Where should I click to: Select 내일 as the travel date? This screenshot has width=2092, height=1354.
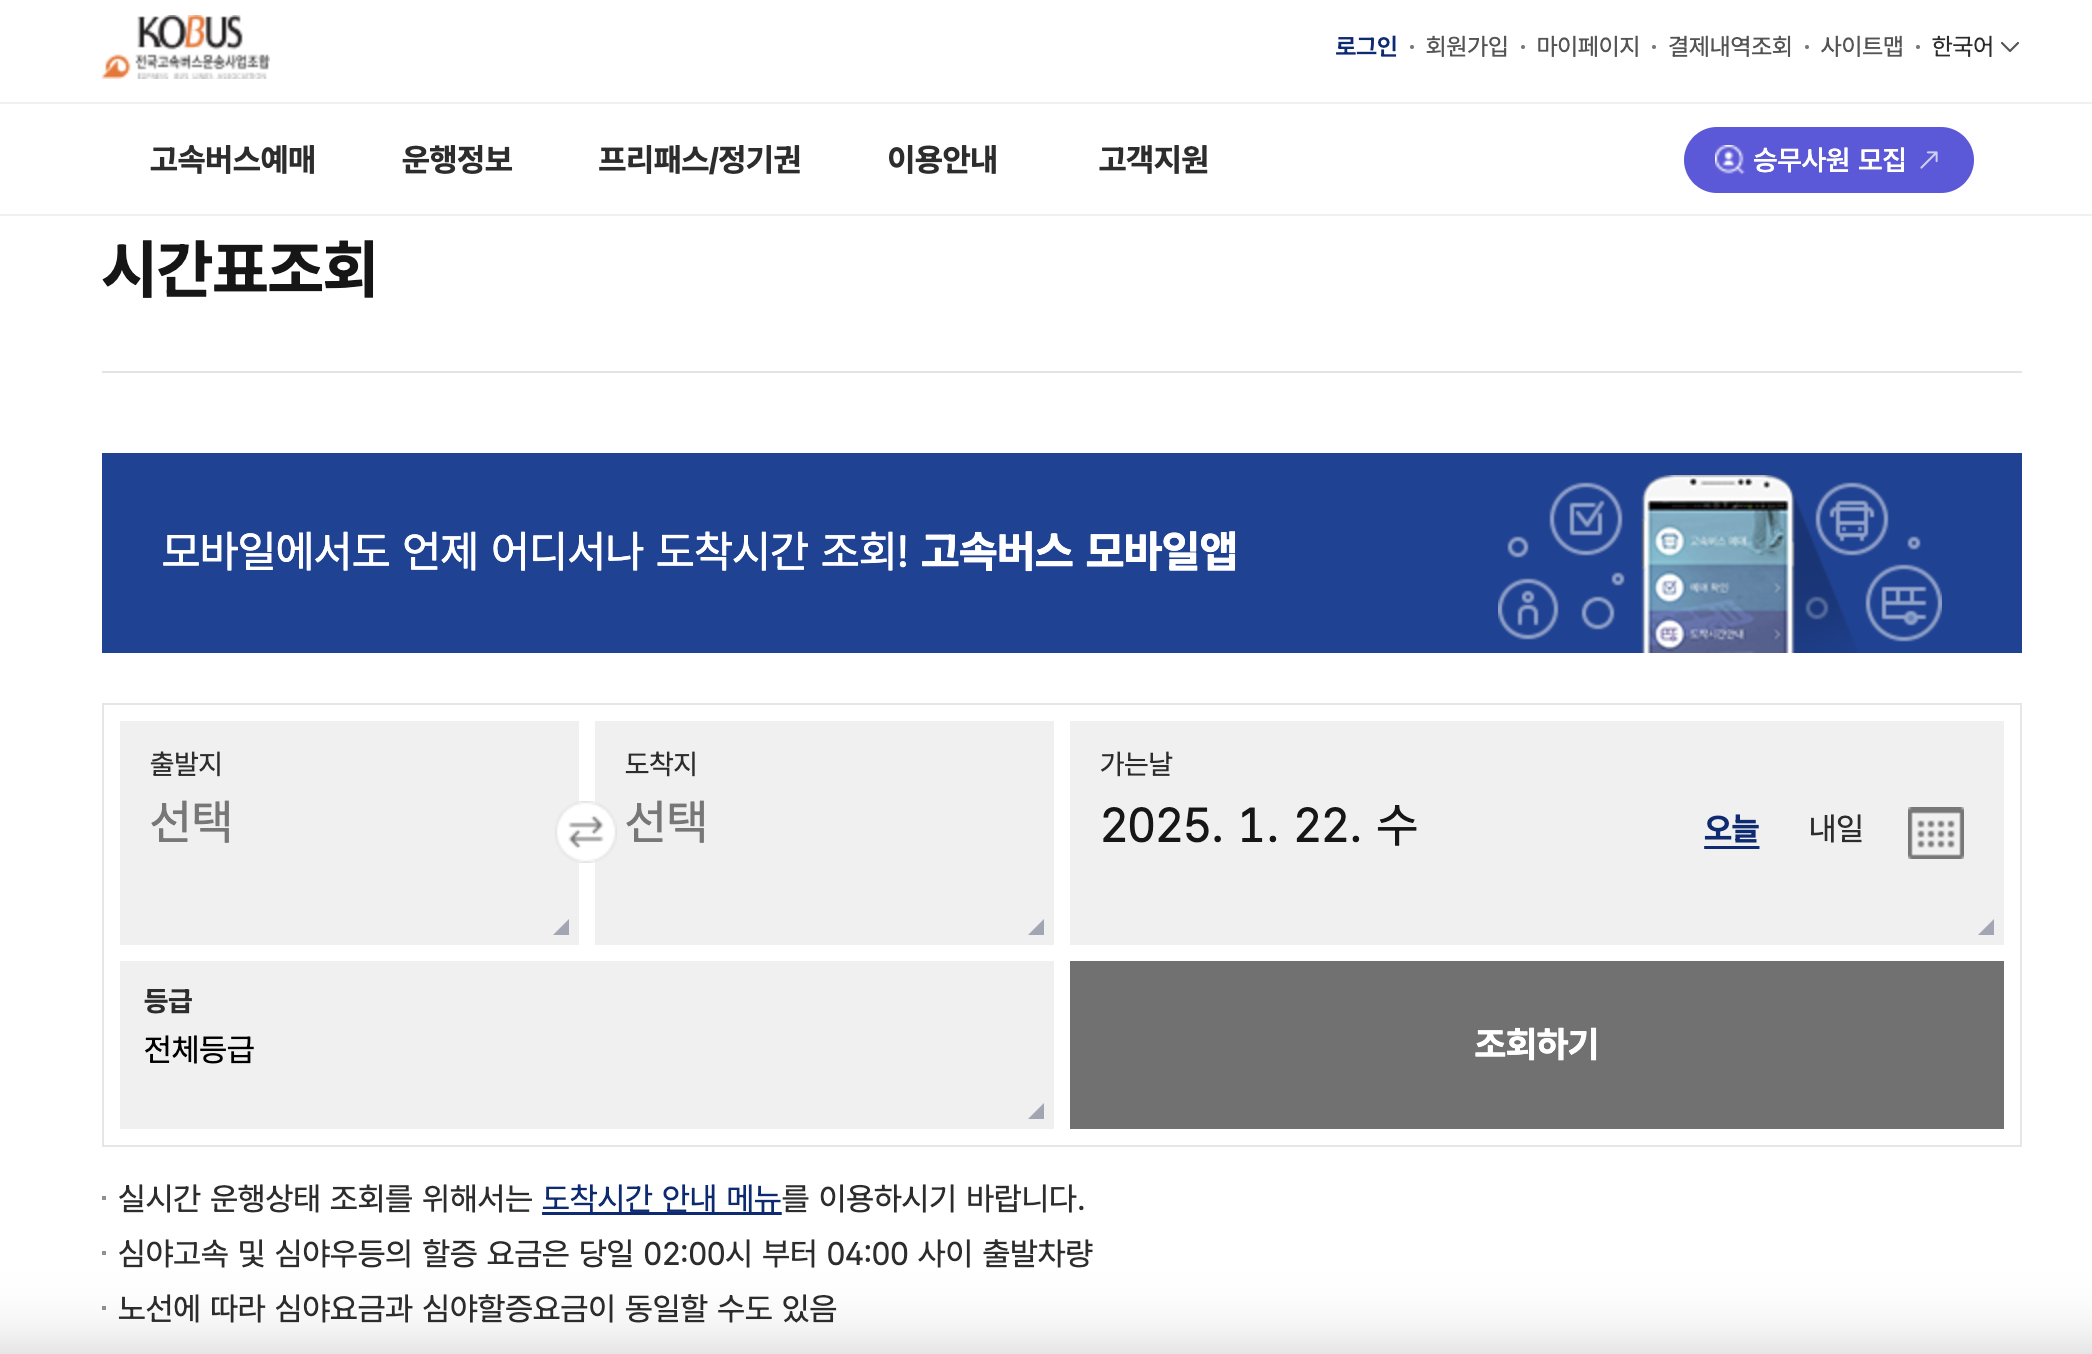(x=1836, y=829)
